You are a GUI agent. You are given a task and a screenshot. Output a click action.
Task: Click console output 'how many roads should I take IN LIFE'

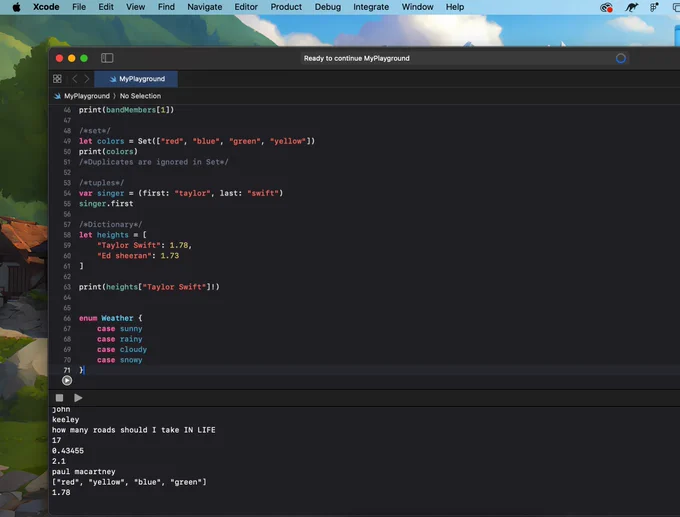(134, 430)
